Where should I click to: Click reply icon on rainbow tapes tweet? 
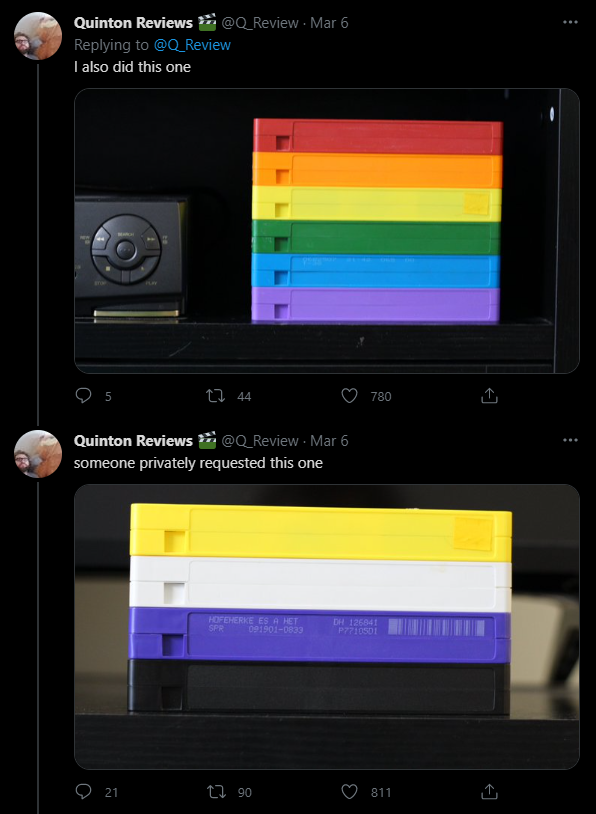pyautogui.click(x=83, y=396)
